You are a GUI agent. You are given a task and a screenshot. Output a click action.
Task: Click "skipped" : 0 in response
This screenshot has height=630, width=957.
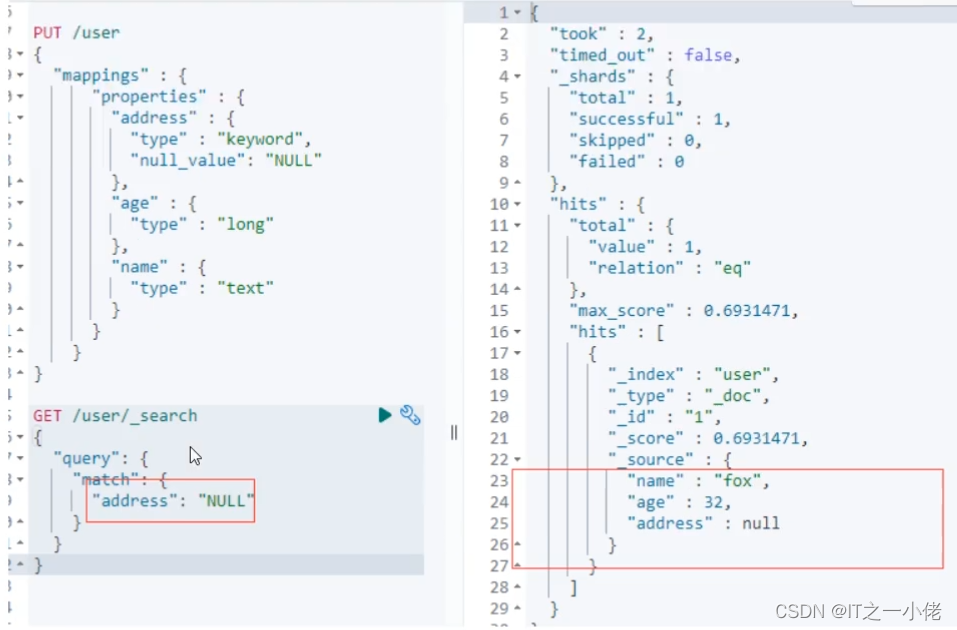(635, 140)
